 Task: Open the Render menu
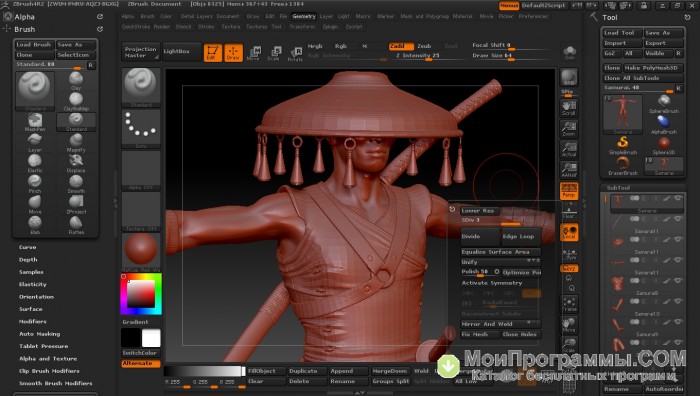click(x=162, y=27)
